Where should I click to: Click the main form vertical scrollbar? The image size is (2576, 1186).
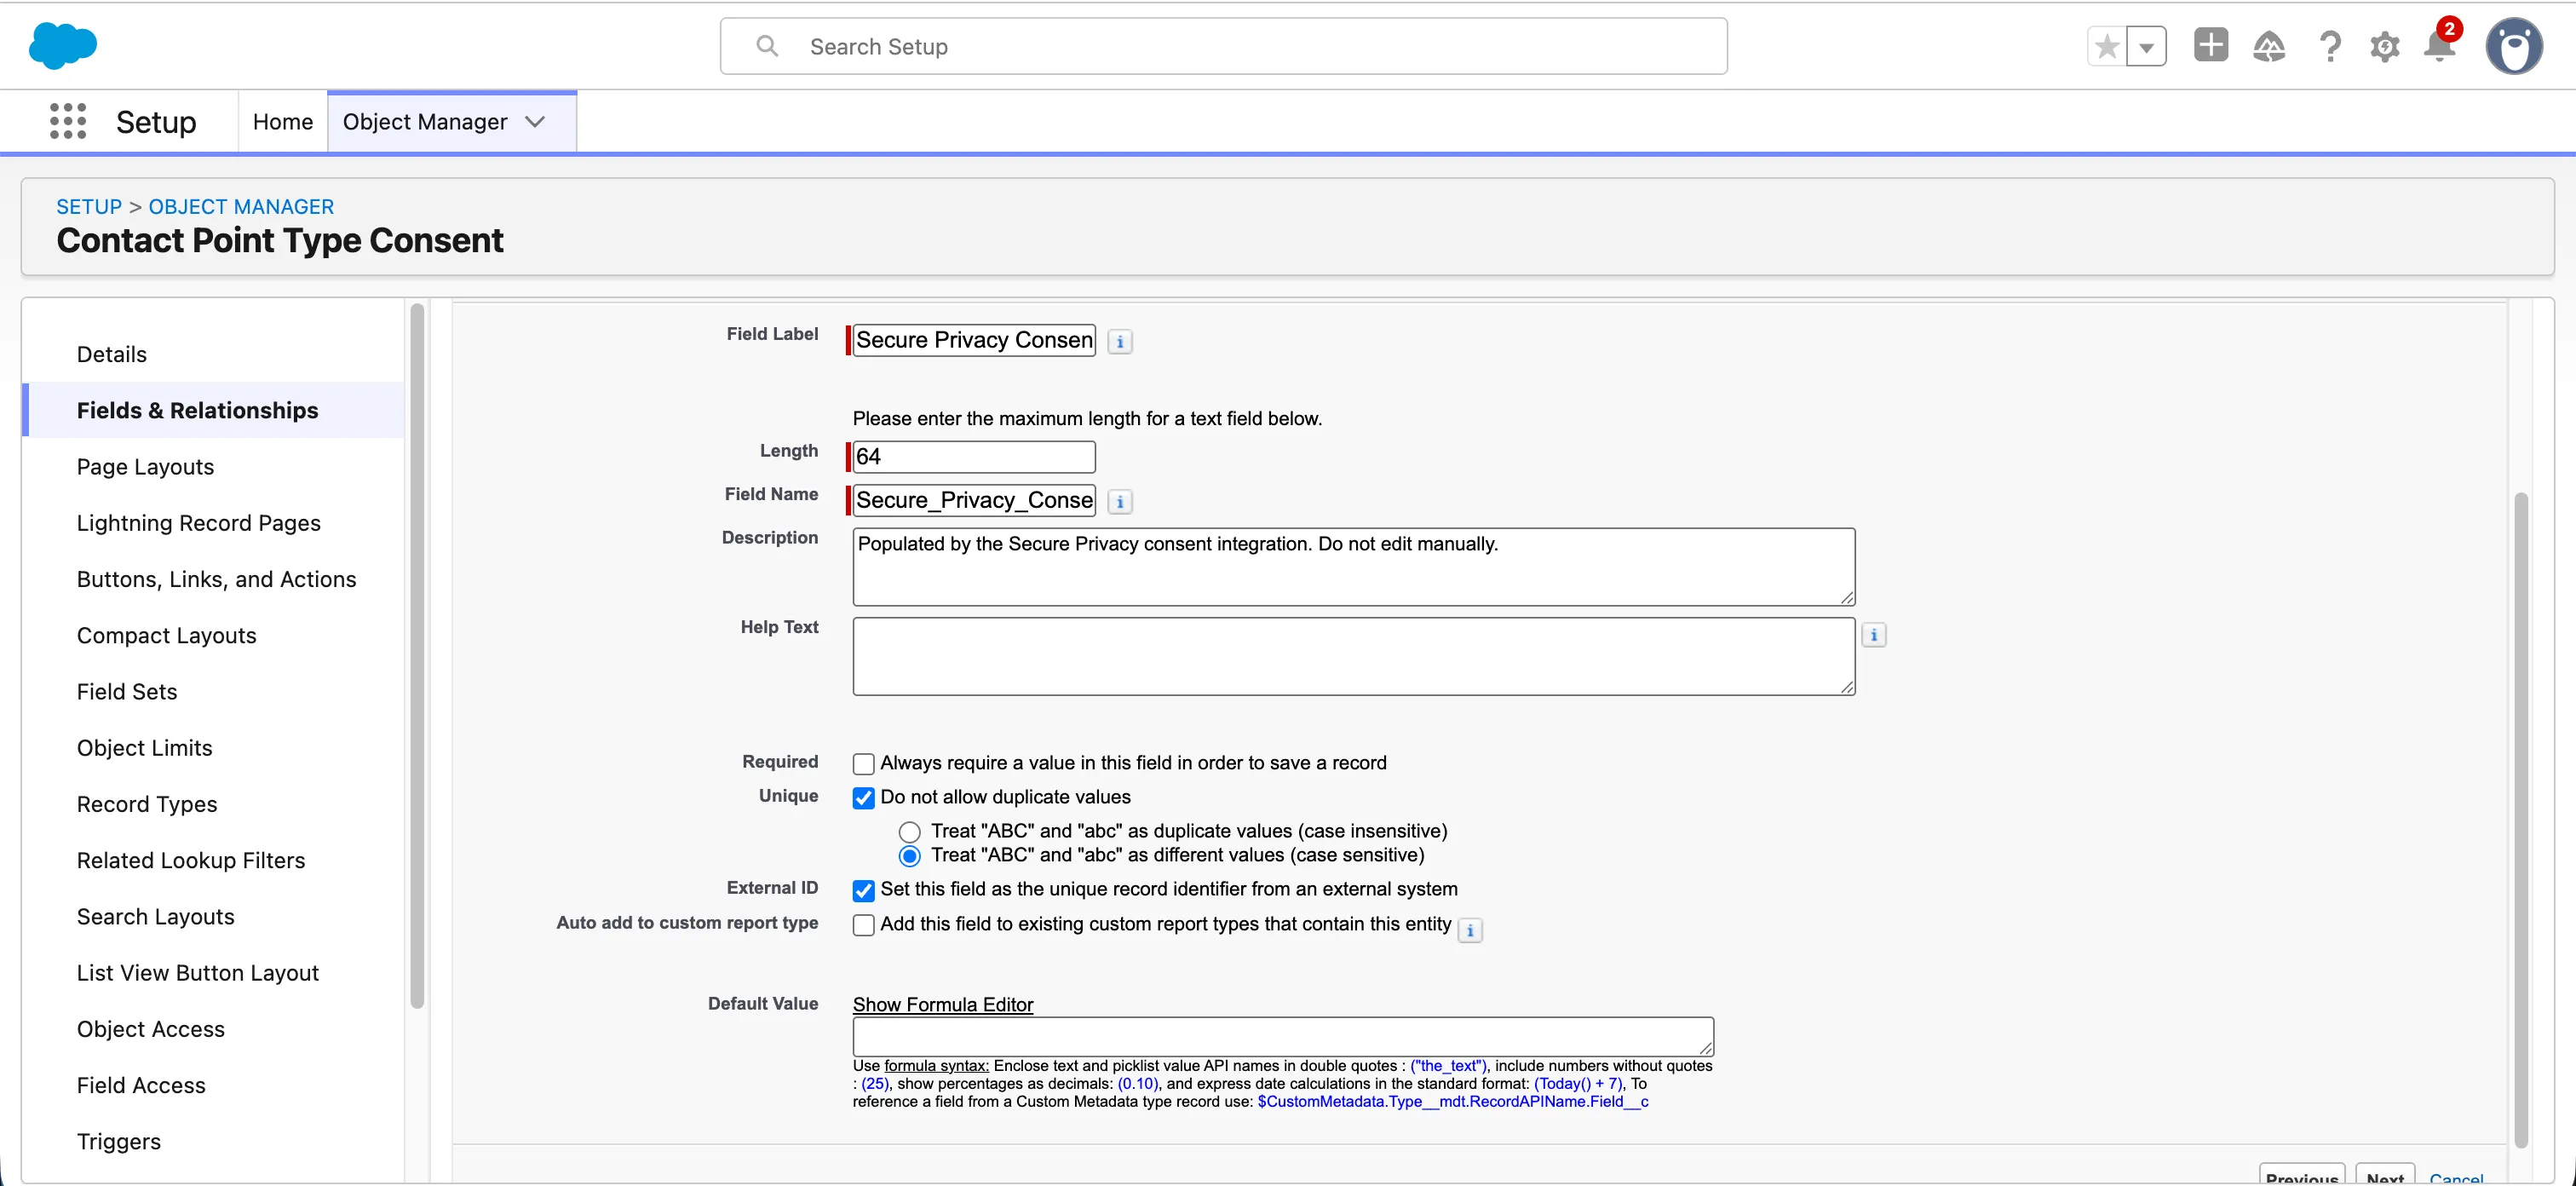[2521, 820]
